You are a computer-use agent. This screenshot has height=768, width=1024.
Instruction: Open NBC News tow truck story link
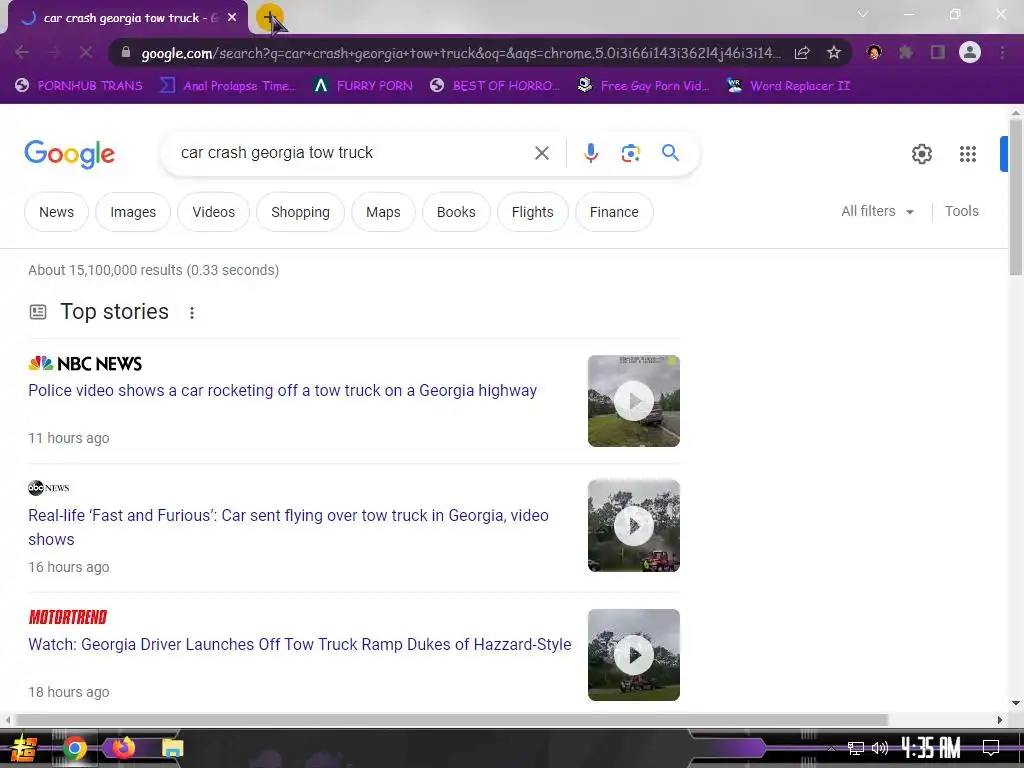point(282,391)
